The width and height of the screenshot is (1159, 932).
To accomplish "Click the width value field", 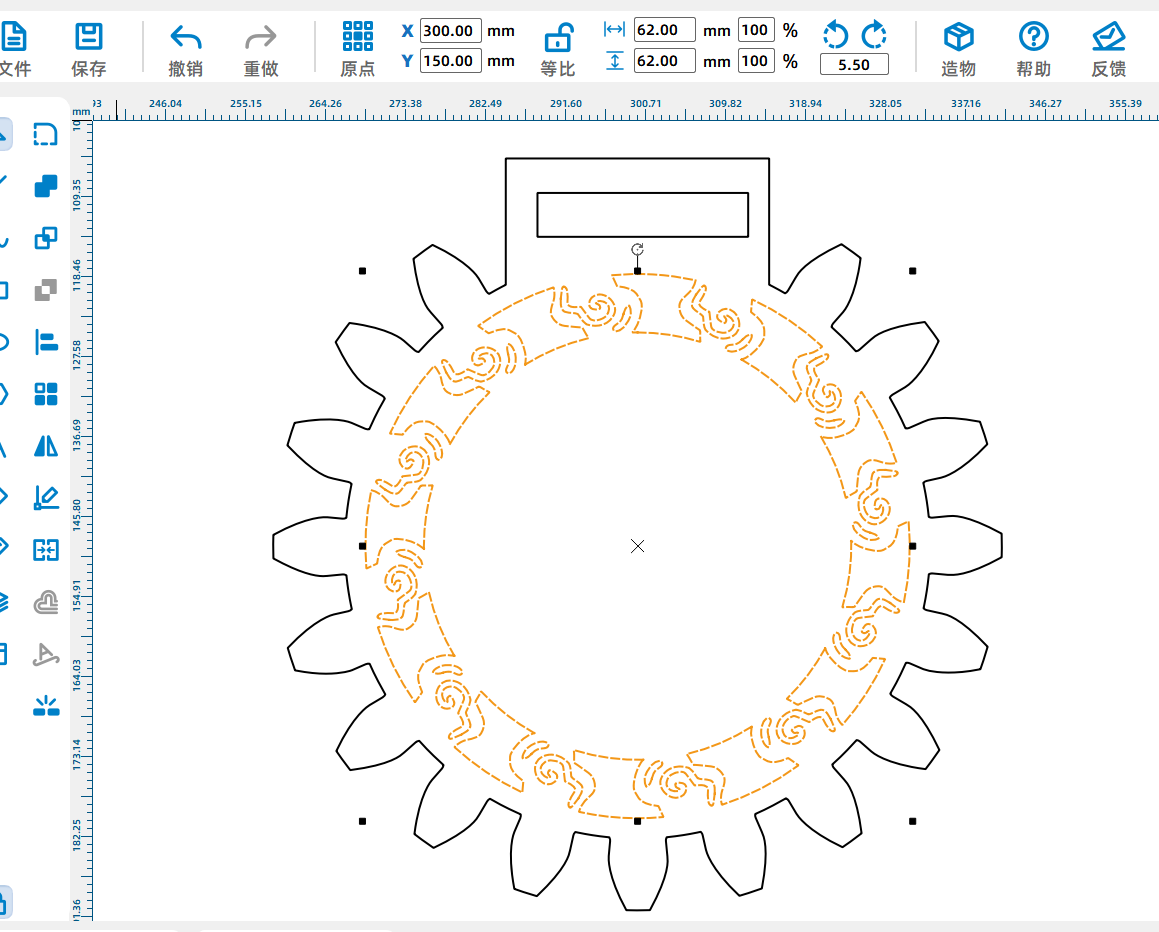I will pyautogui.click(x=664, y=30).
